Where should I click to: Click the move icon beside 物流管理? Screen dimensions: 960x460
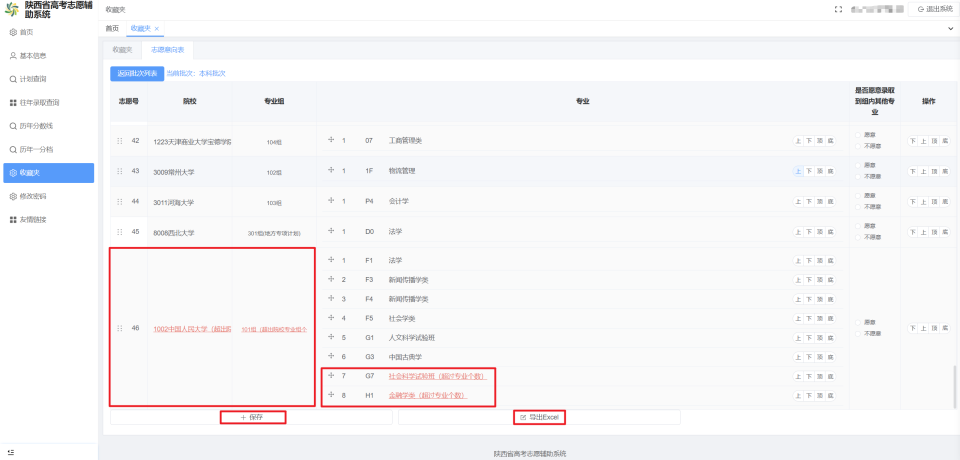(x=331, y=170)
